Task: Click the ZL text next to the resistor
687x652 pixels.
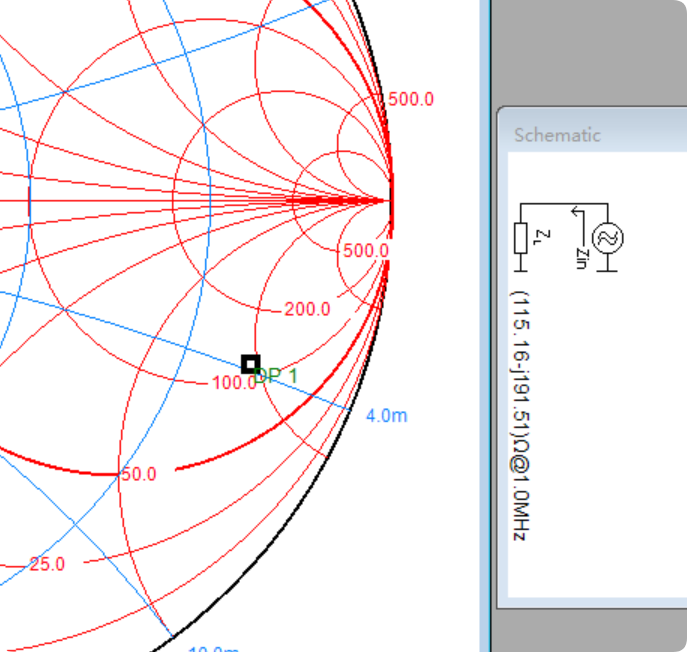Action: click(541, 236)
